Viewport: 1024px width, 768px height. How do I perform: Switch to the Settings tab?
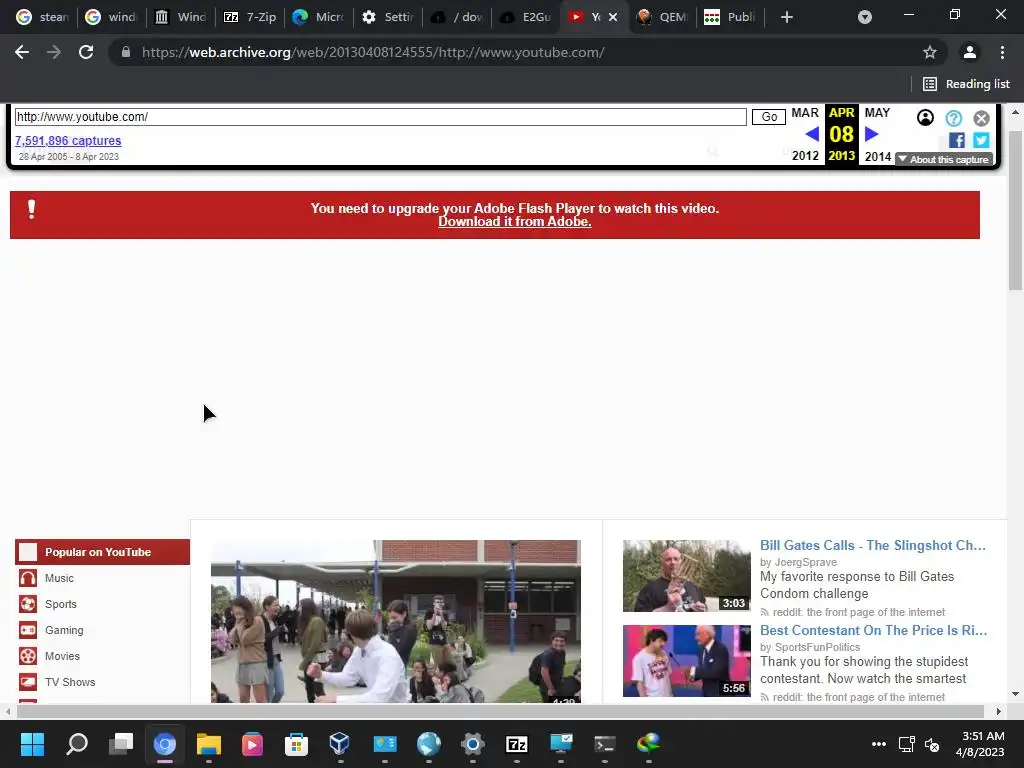pos(388,17)
